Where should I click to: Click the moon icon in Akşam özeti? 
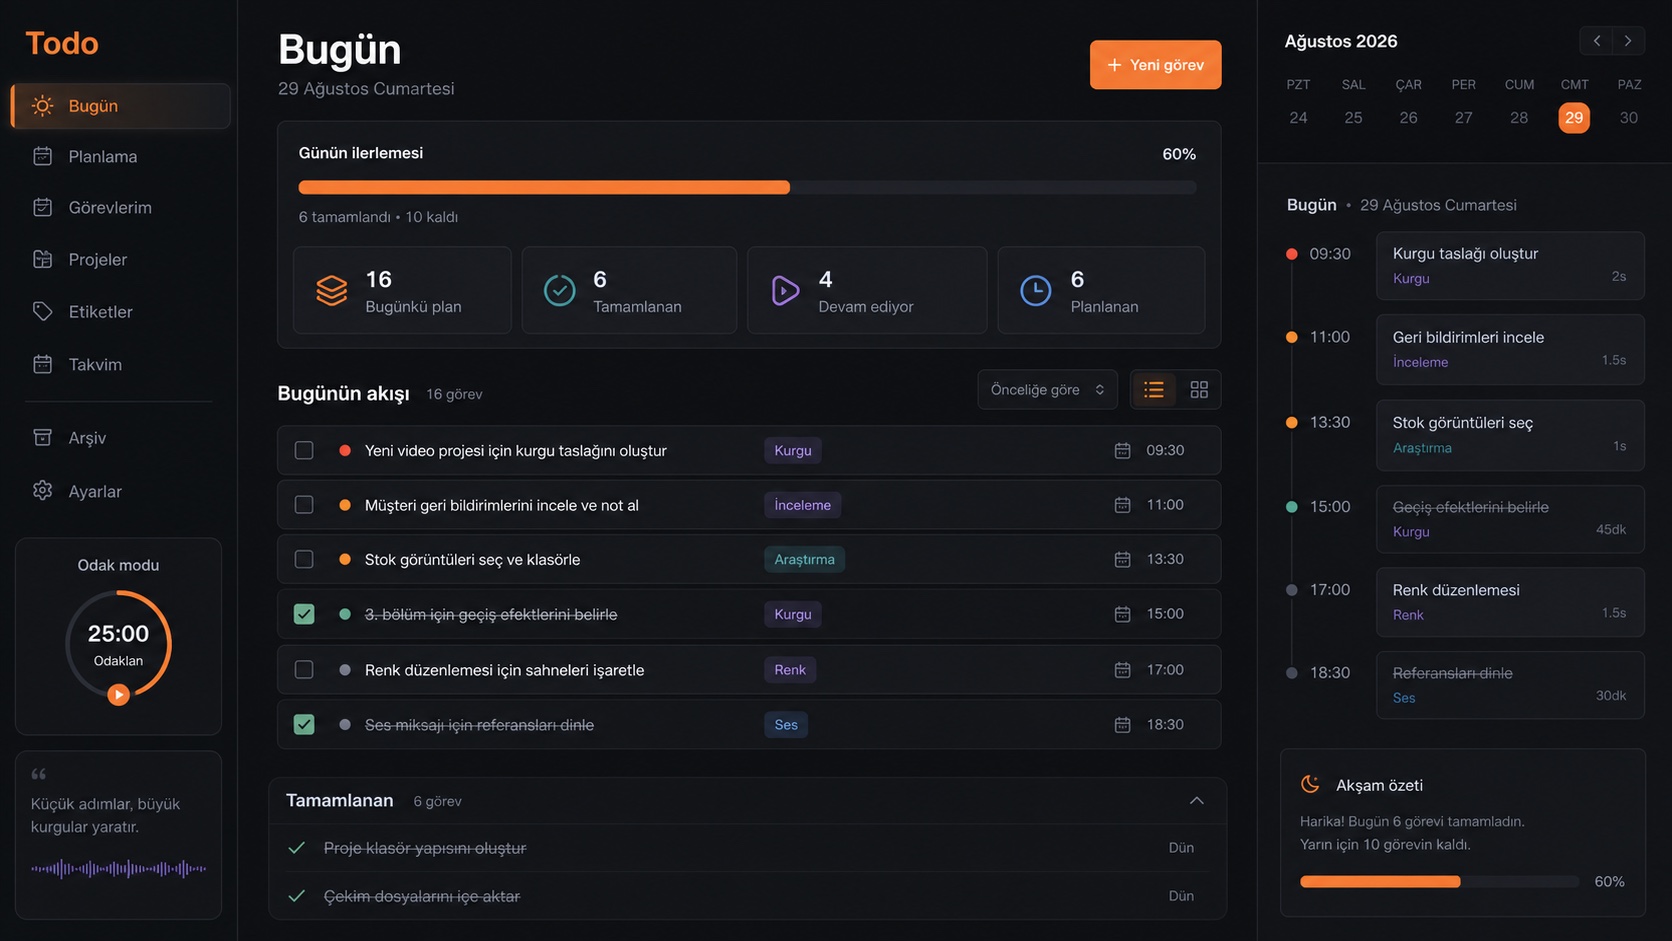(1310, 785)
